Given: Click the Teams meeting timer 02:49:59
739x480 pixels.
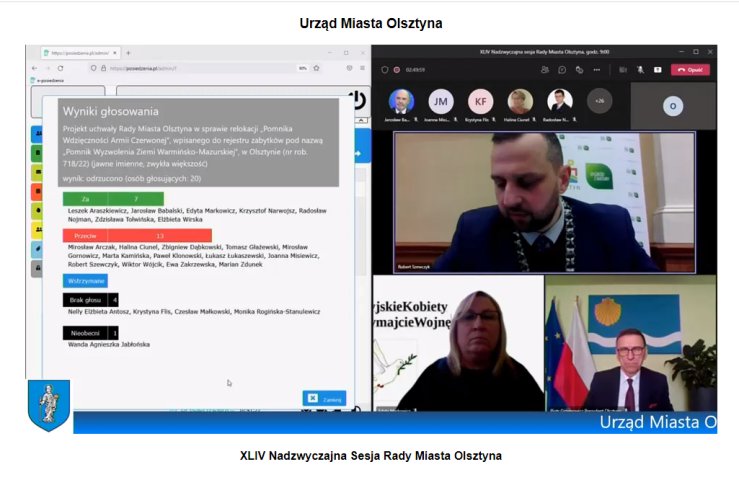Looking at the screenshot, I should coord(415,70).
